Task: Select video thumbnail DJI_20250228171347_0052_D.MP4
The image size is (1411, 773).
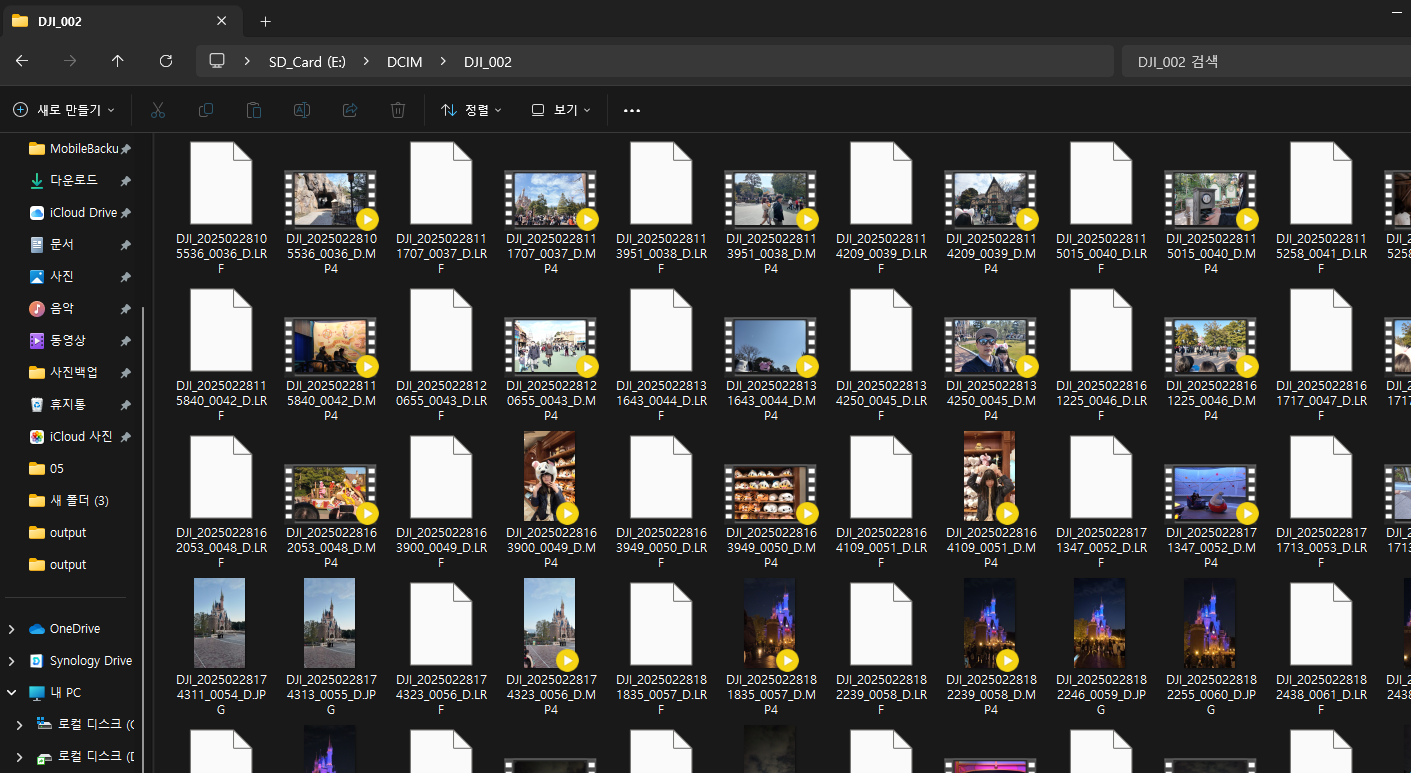Action: point(1210,494)
